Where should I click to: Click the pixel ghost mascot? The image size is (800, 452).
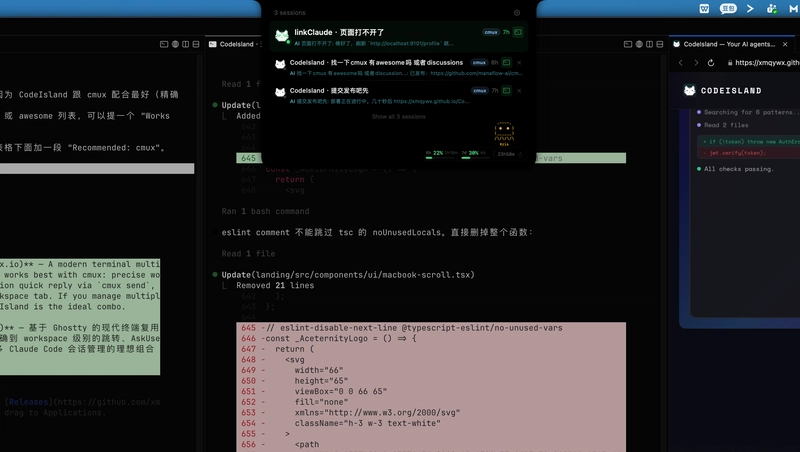pyautogui.click(x=504, y=134)
